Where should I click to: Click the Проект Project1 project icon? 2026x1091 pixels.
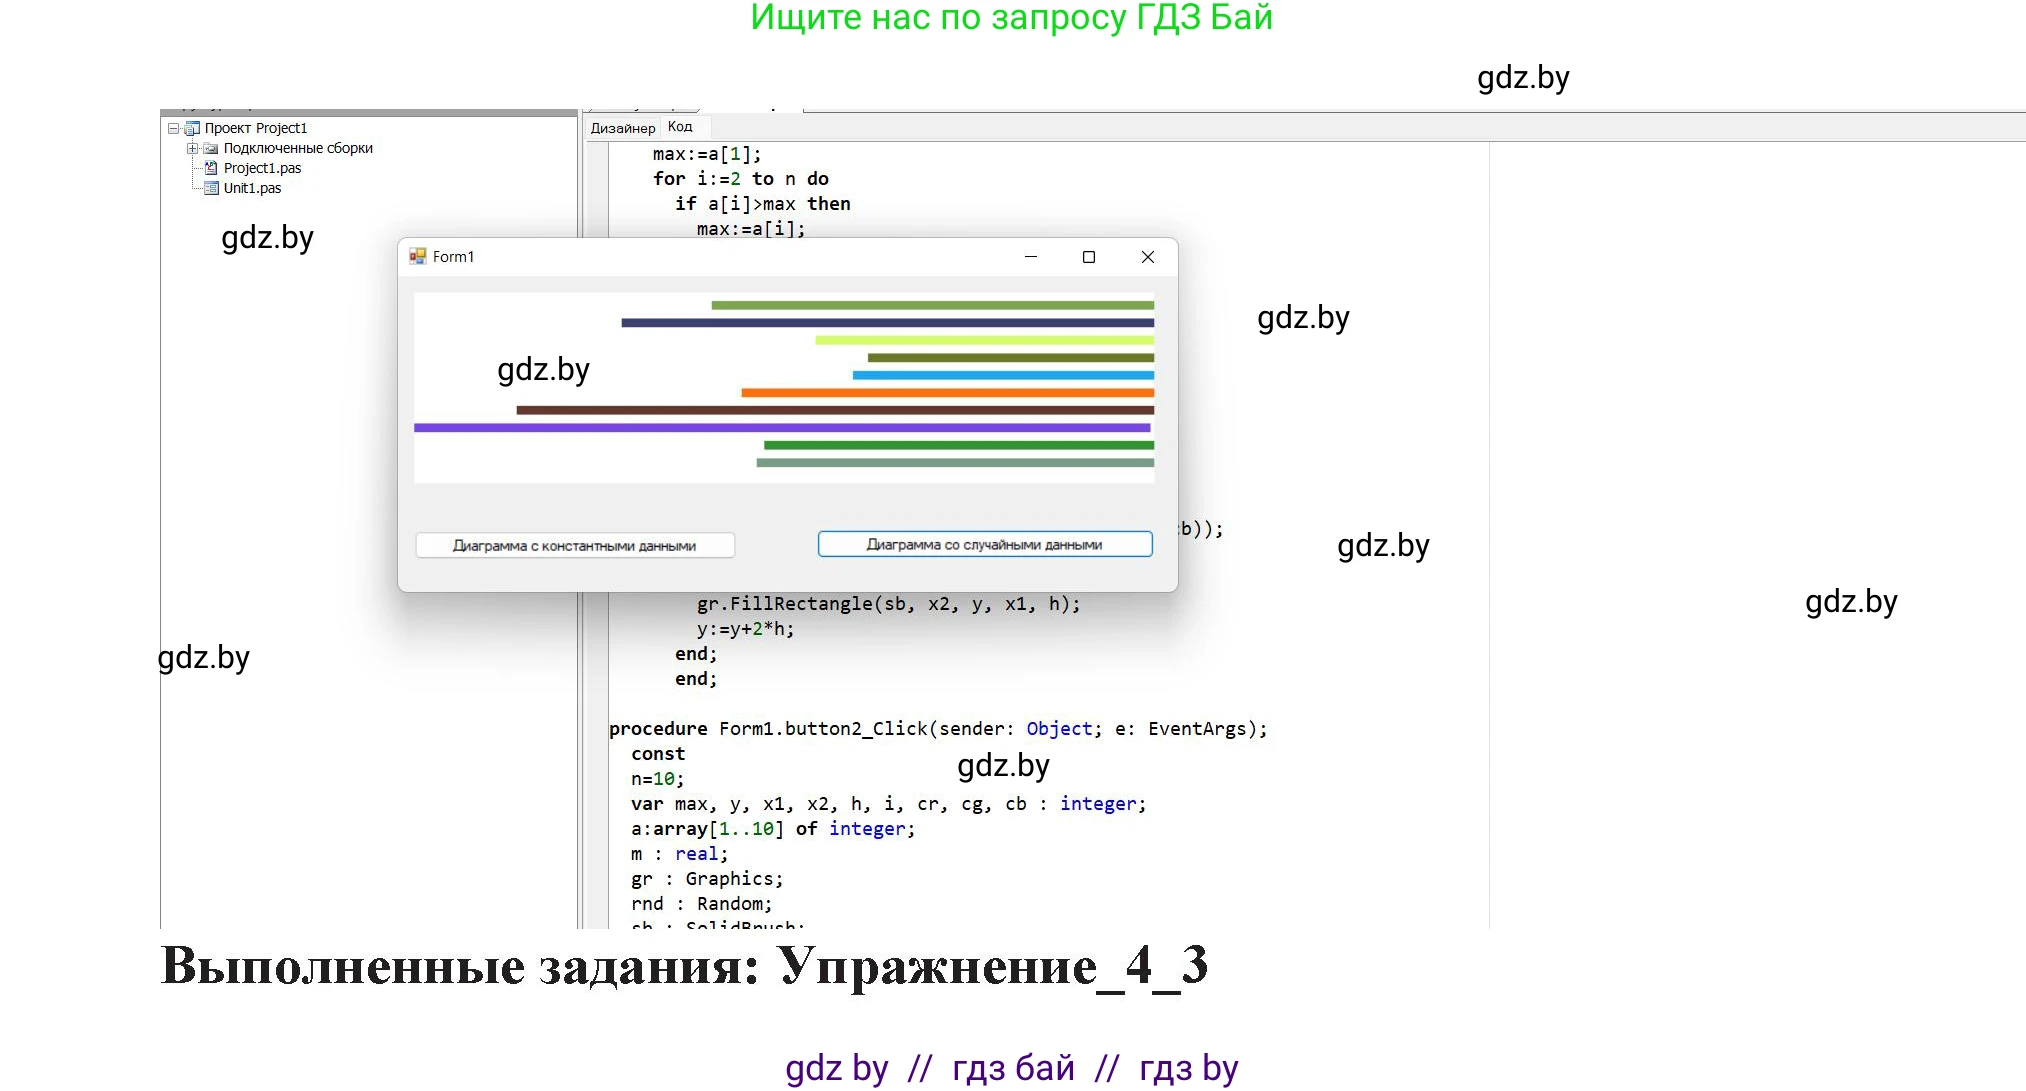[193, 128]
